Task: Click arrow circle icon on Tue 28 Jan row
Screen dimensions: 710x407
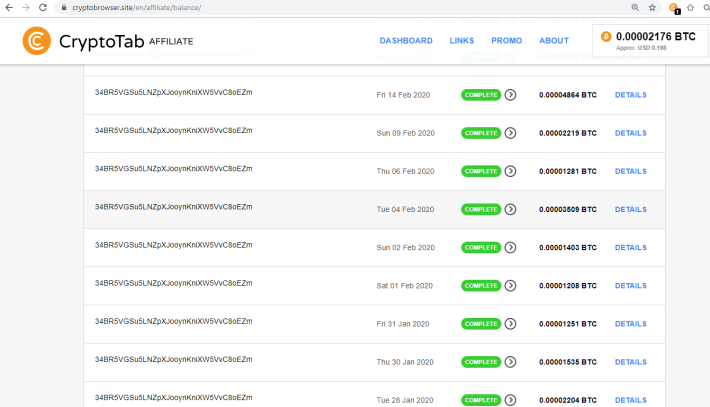Action: click(510, 400)
